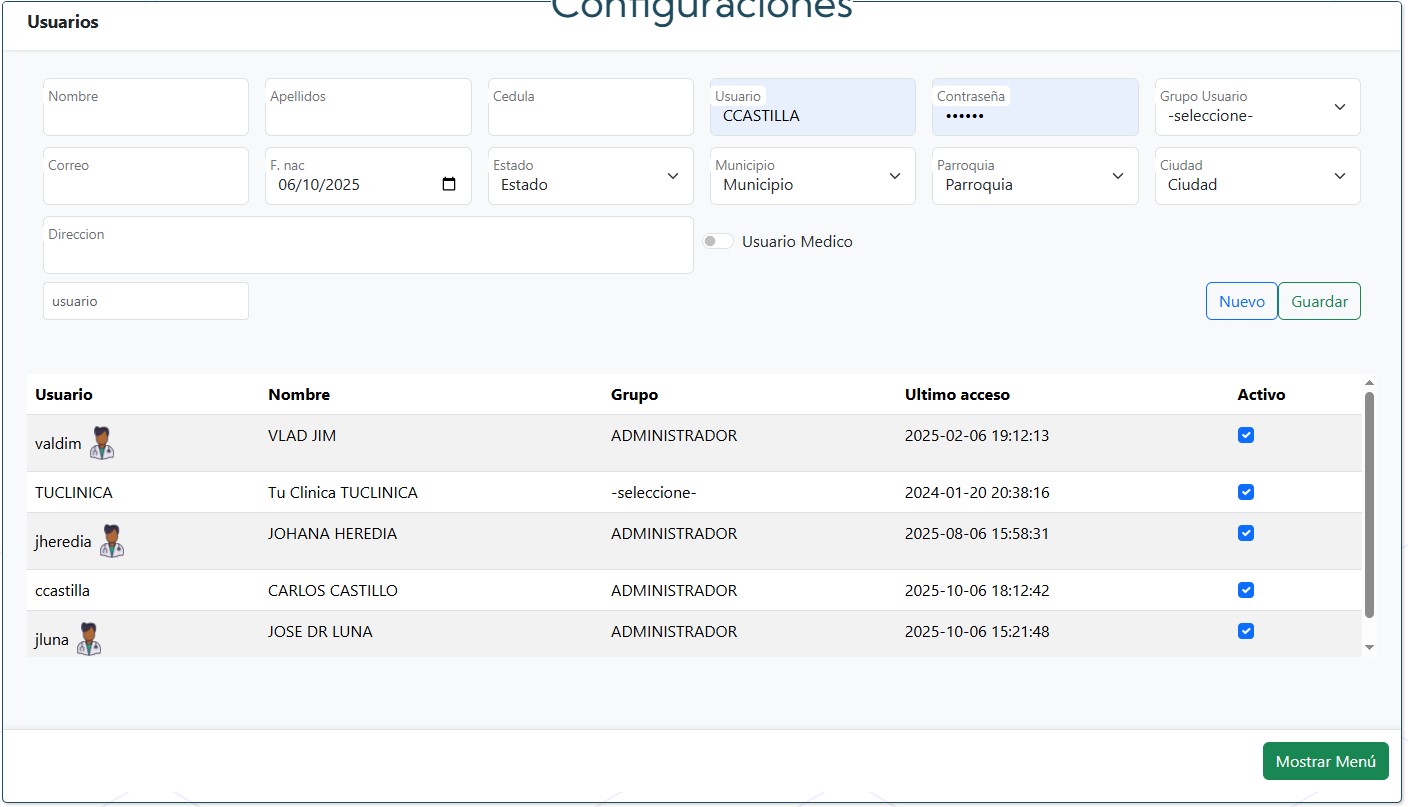Click access time 2025-02-06 19:12:13
The height and width of the screenshot is (807, 1408).
tap(977, 435)
